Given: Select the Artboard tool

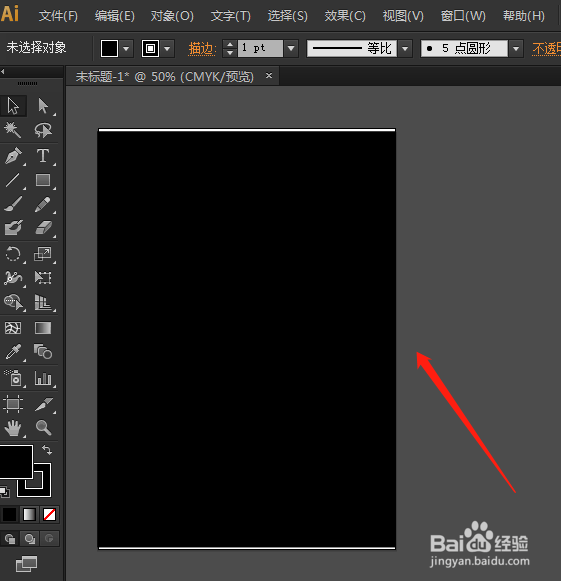Looking at the screenshot, I should tap(13, 404).
